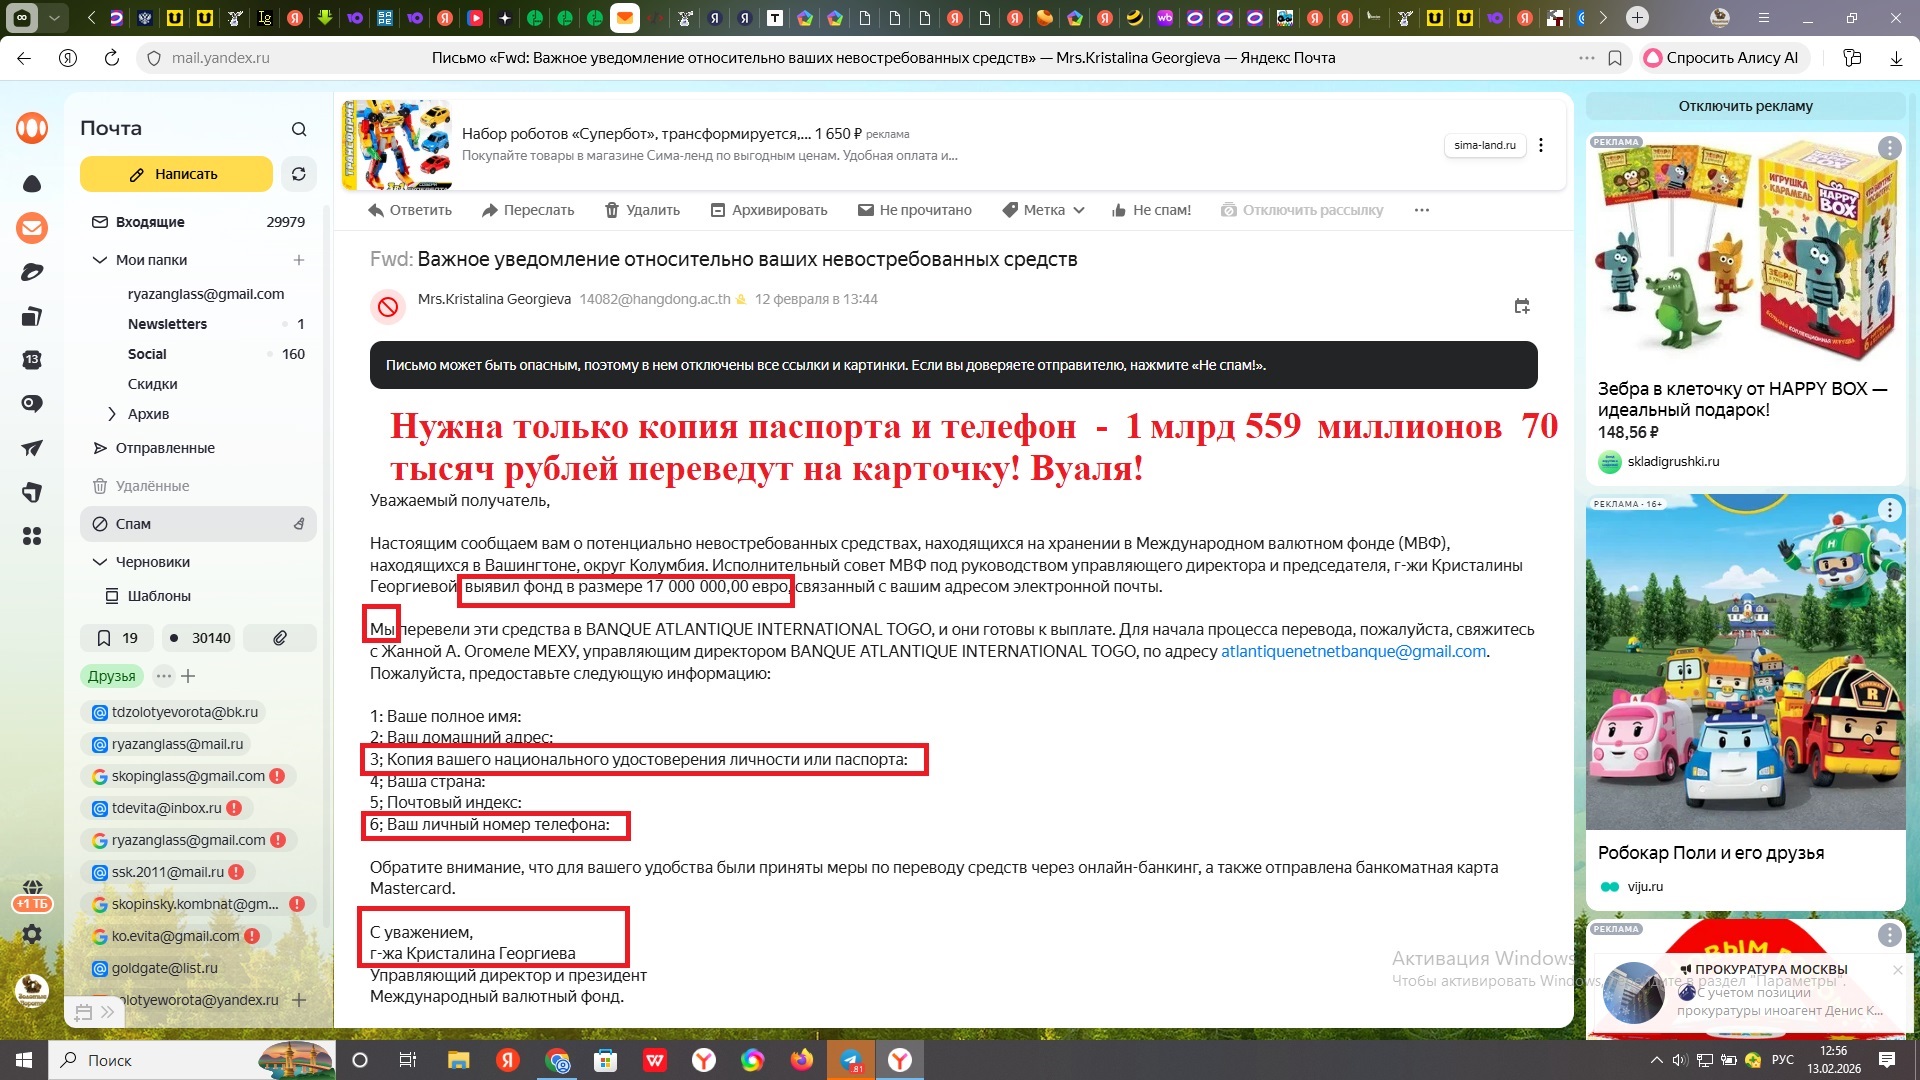Viewport: 1920px width, 1080px height.
Task: Open the Метка dropdown
Action: point(1044,210)
